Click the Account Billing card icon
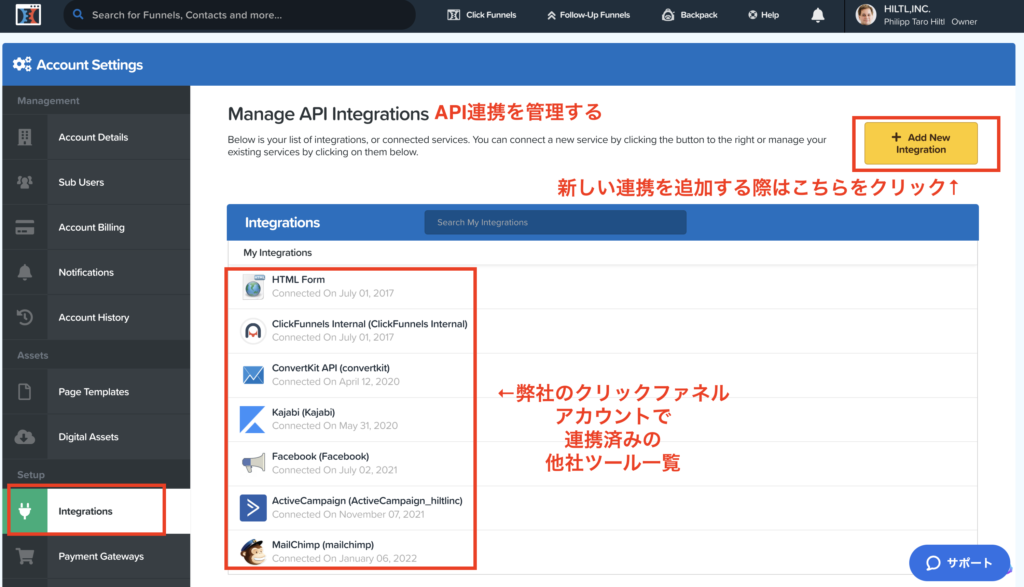 [x=25, y=227]
